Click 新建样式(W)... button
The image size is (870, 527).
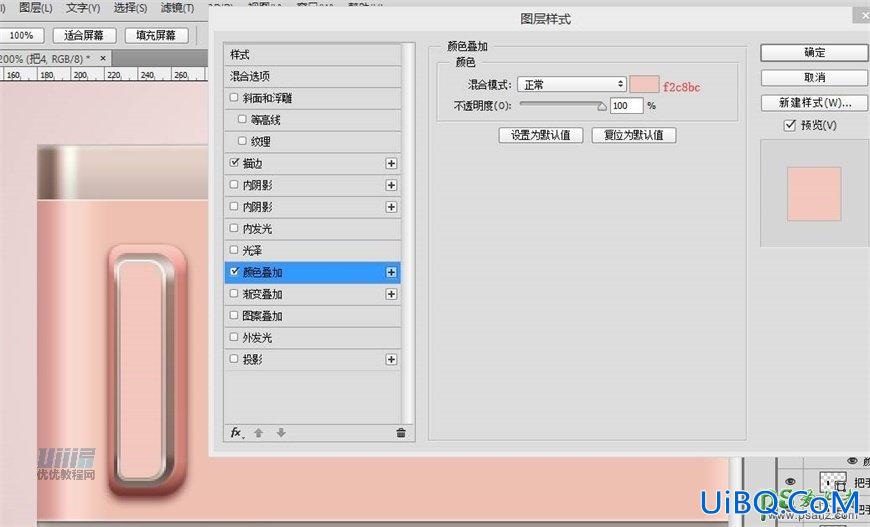click(x=815, y=103)
